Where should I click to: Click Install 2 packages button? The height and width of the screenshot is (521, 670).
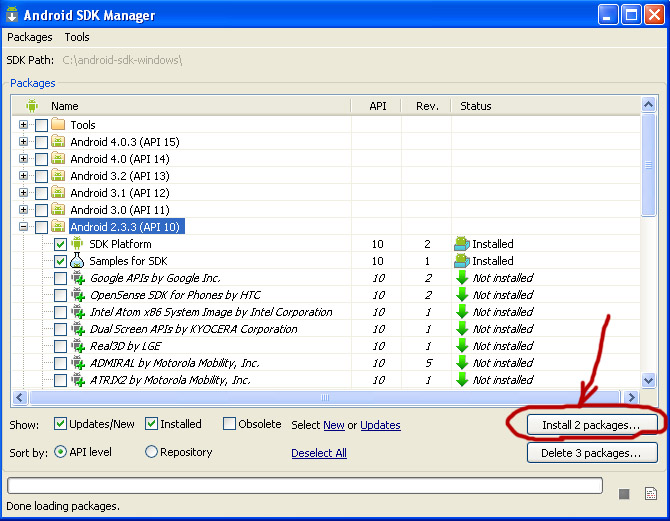tap(590, 425)
